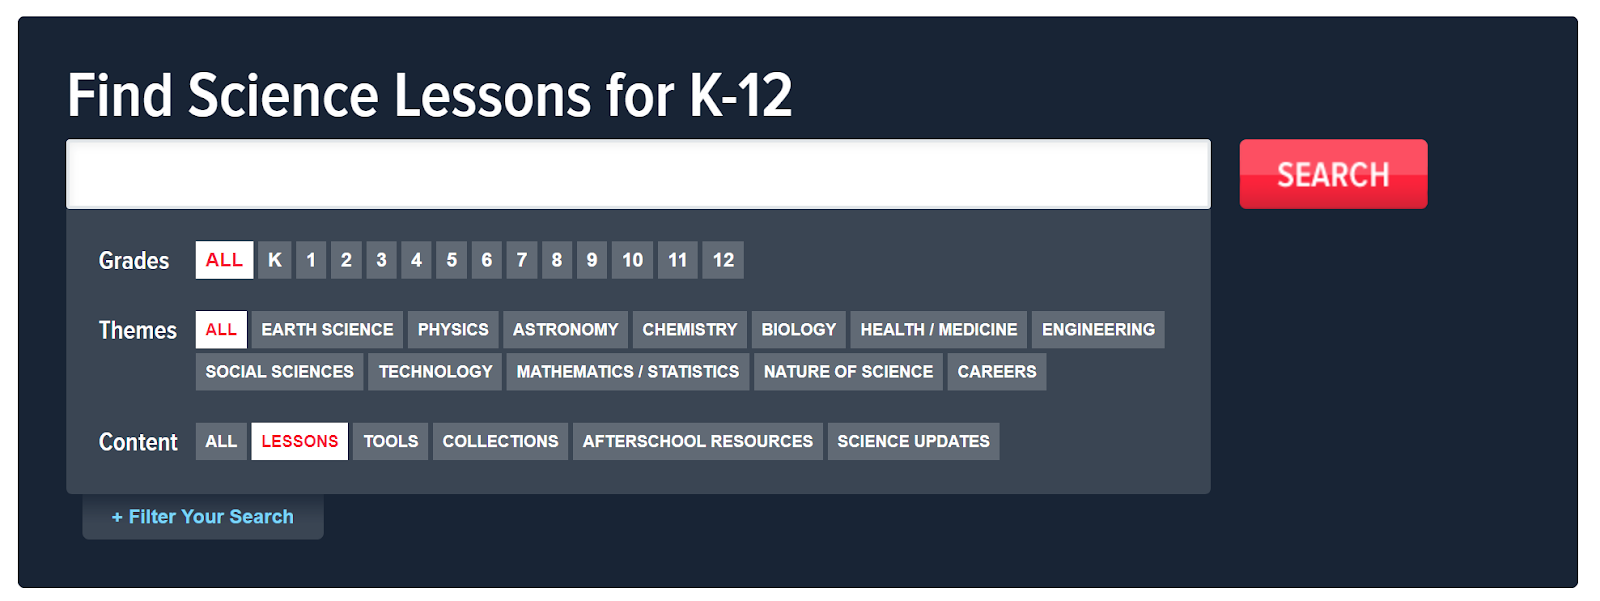
Task: Show Collections content type
Action: [500, 441]
